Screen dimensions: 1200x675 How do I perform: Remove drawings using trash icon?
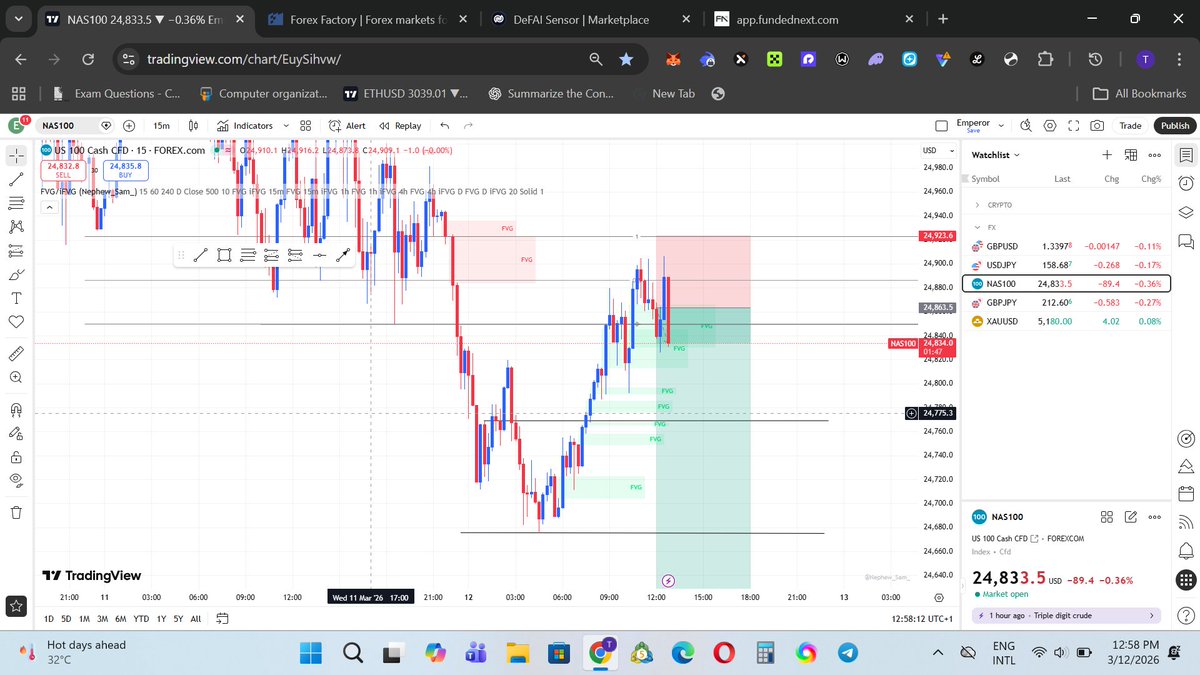[x=17, y=512]
